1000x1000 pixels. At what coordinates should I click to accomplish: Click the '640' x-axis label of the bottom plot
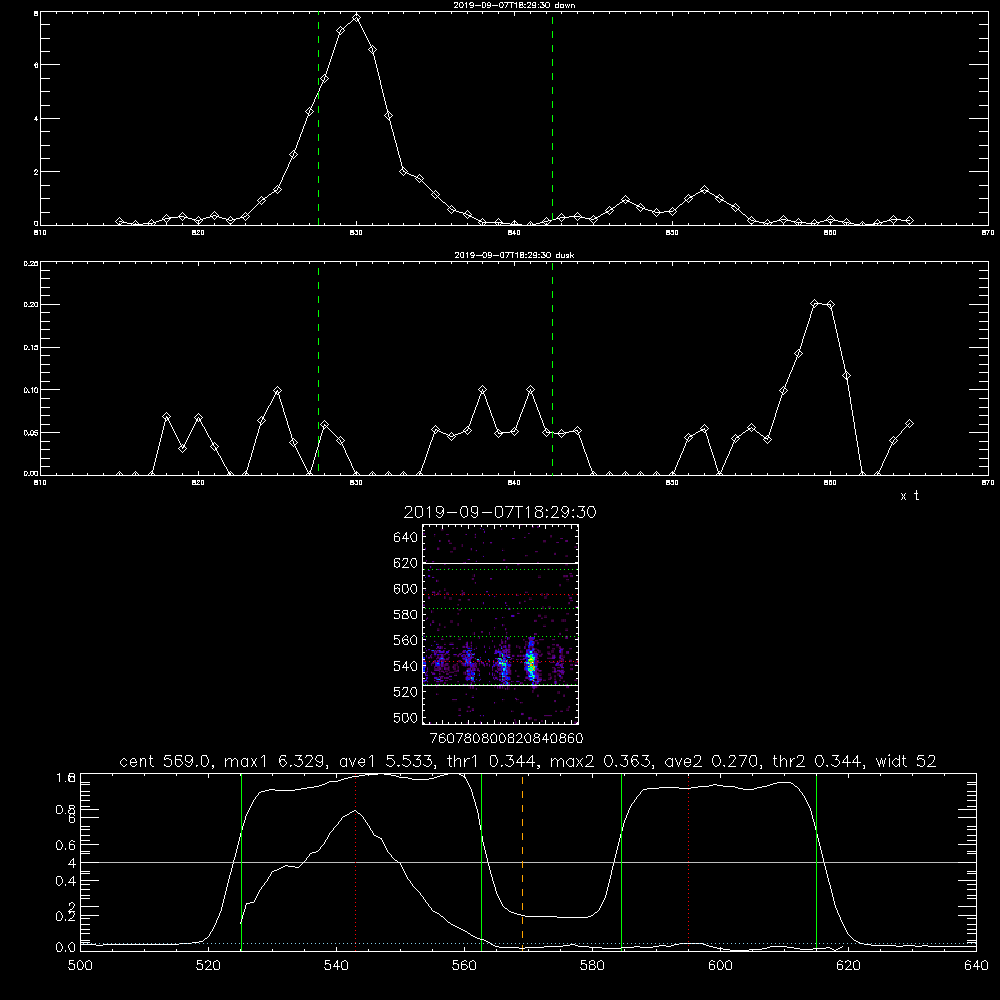tap(976, 966)
